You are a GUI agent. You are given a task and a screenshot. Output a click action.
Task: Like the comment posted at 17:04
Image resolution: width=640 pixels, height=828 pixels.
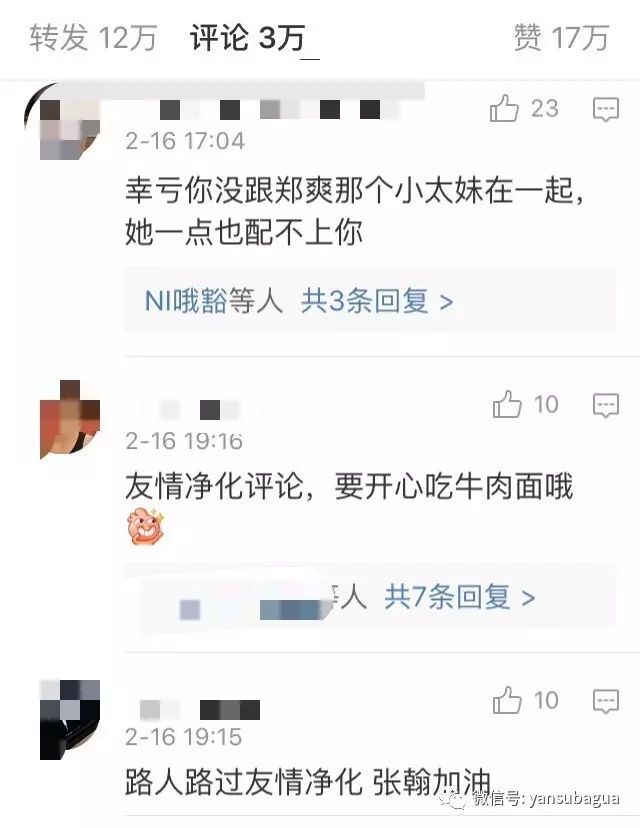click(504, 108)
